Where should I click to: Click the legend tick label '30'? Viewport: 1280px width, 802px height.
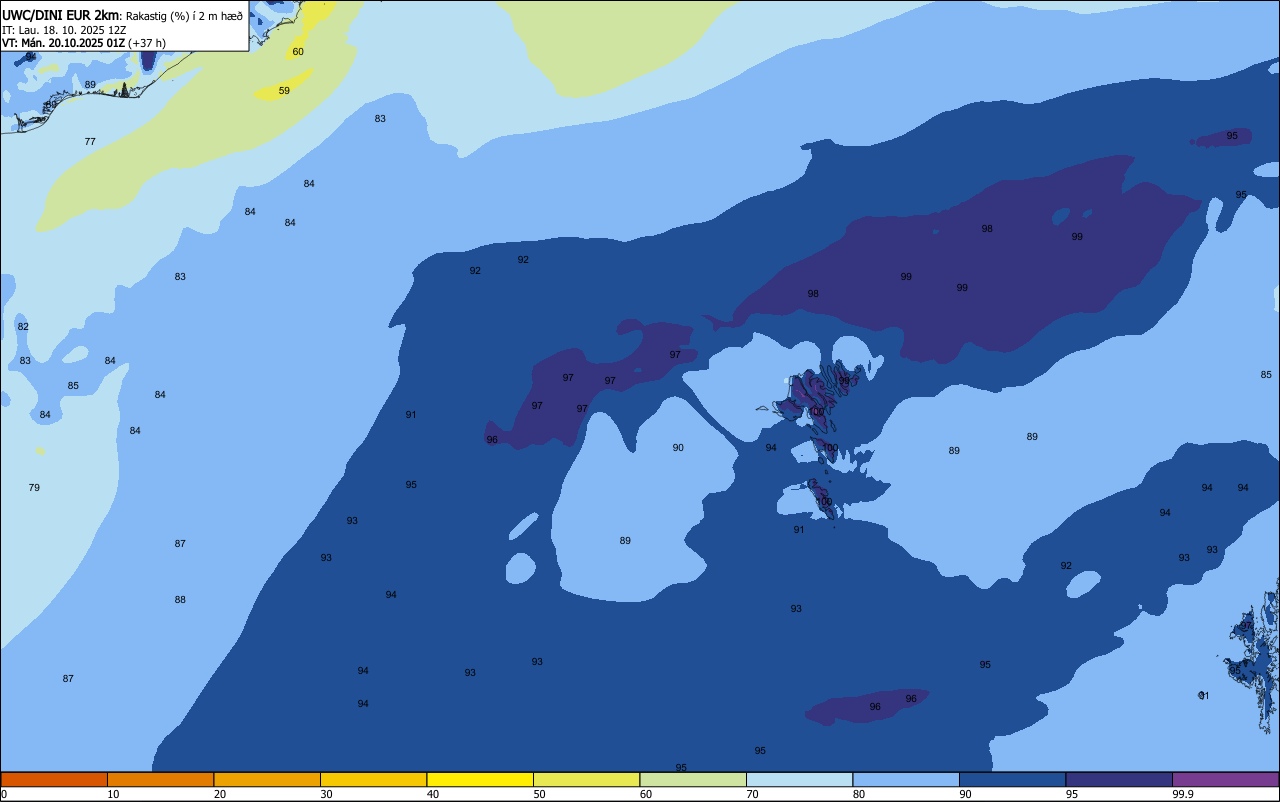point(326,794)
